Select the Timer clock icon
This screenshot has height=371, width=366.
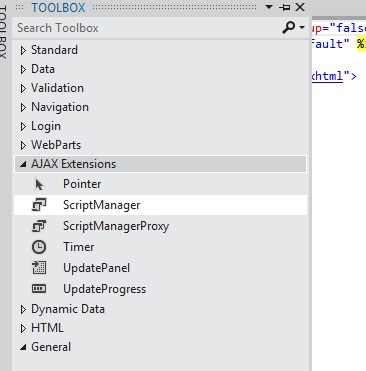pos(39,247)
